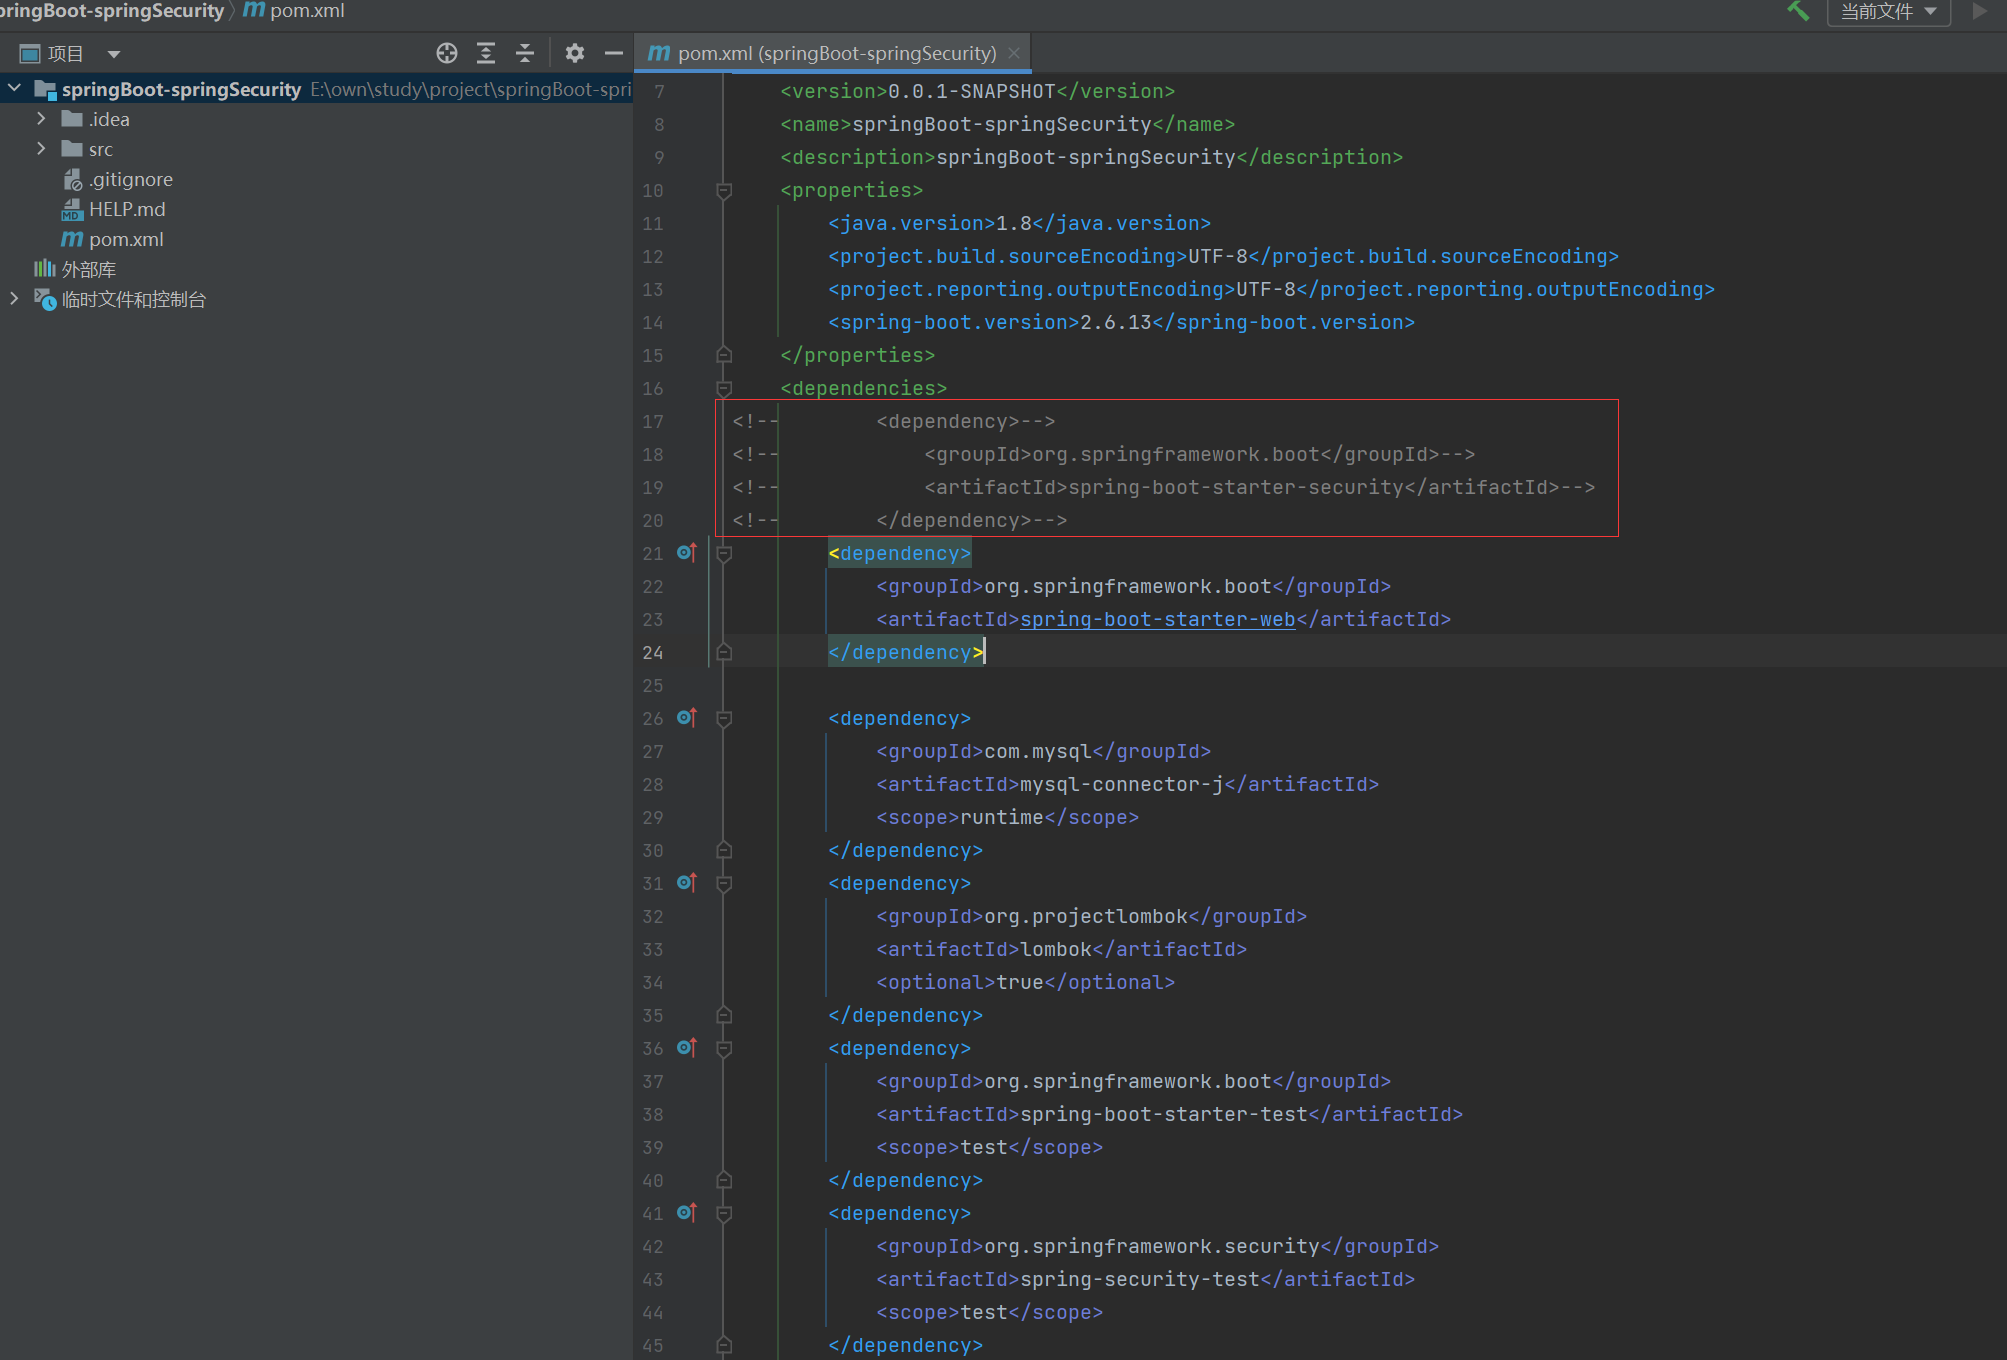
Task: Open the 项目 view dropdown
Action: [113, 54]
